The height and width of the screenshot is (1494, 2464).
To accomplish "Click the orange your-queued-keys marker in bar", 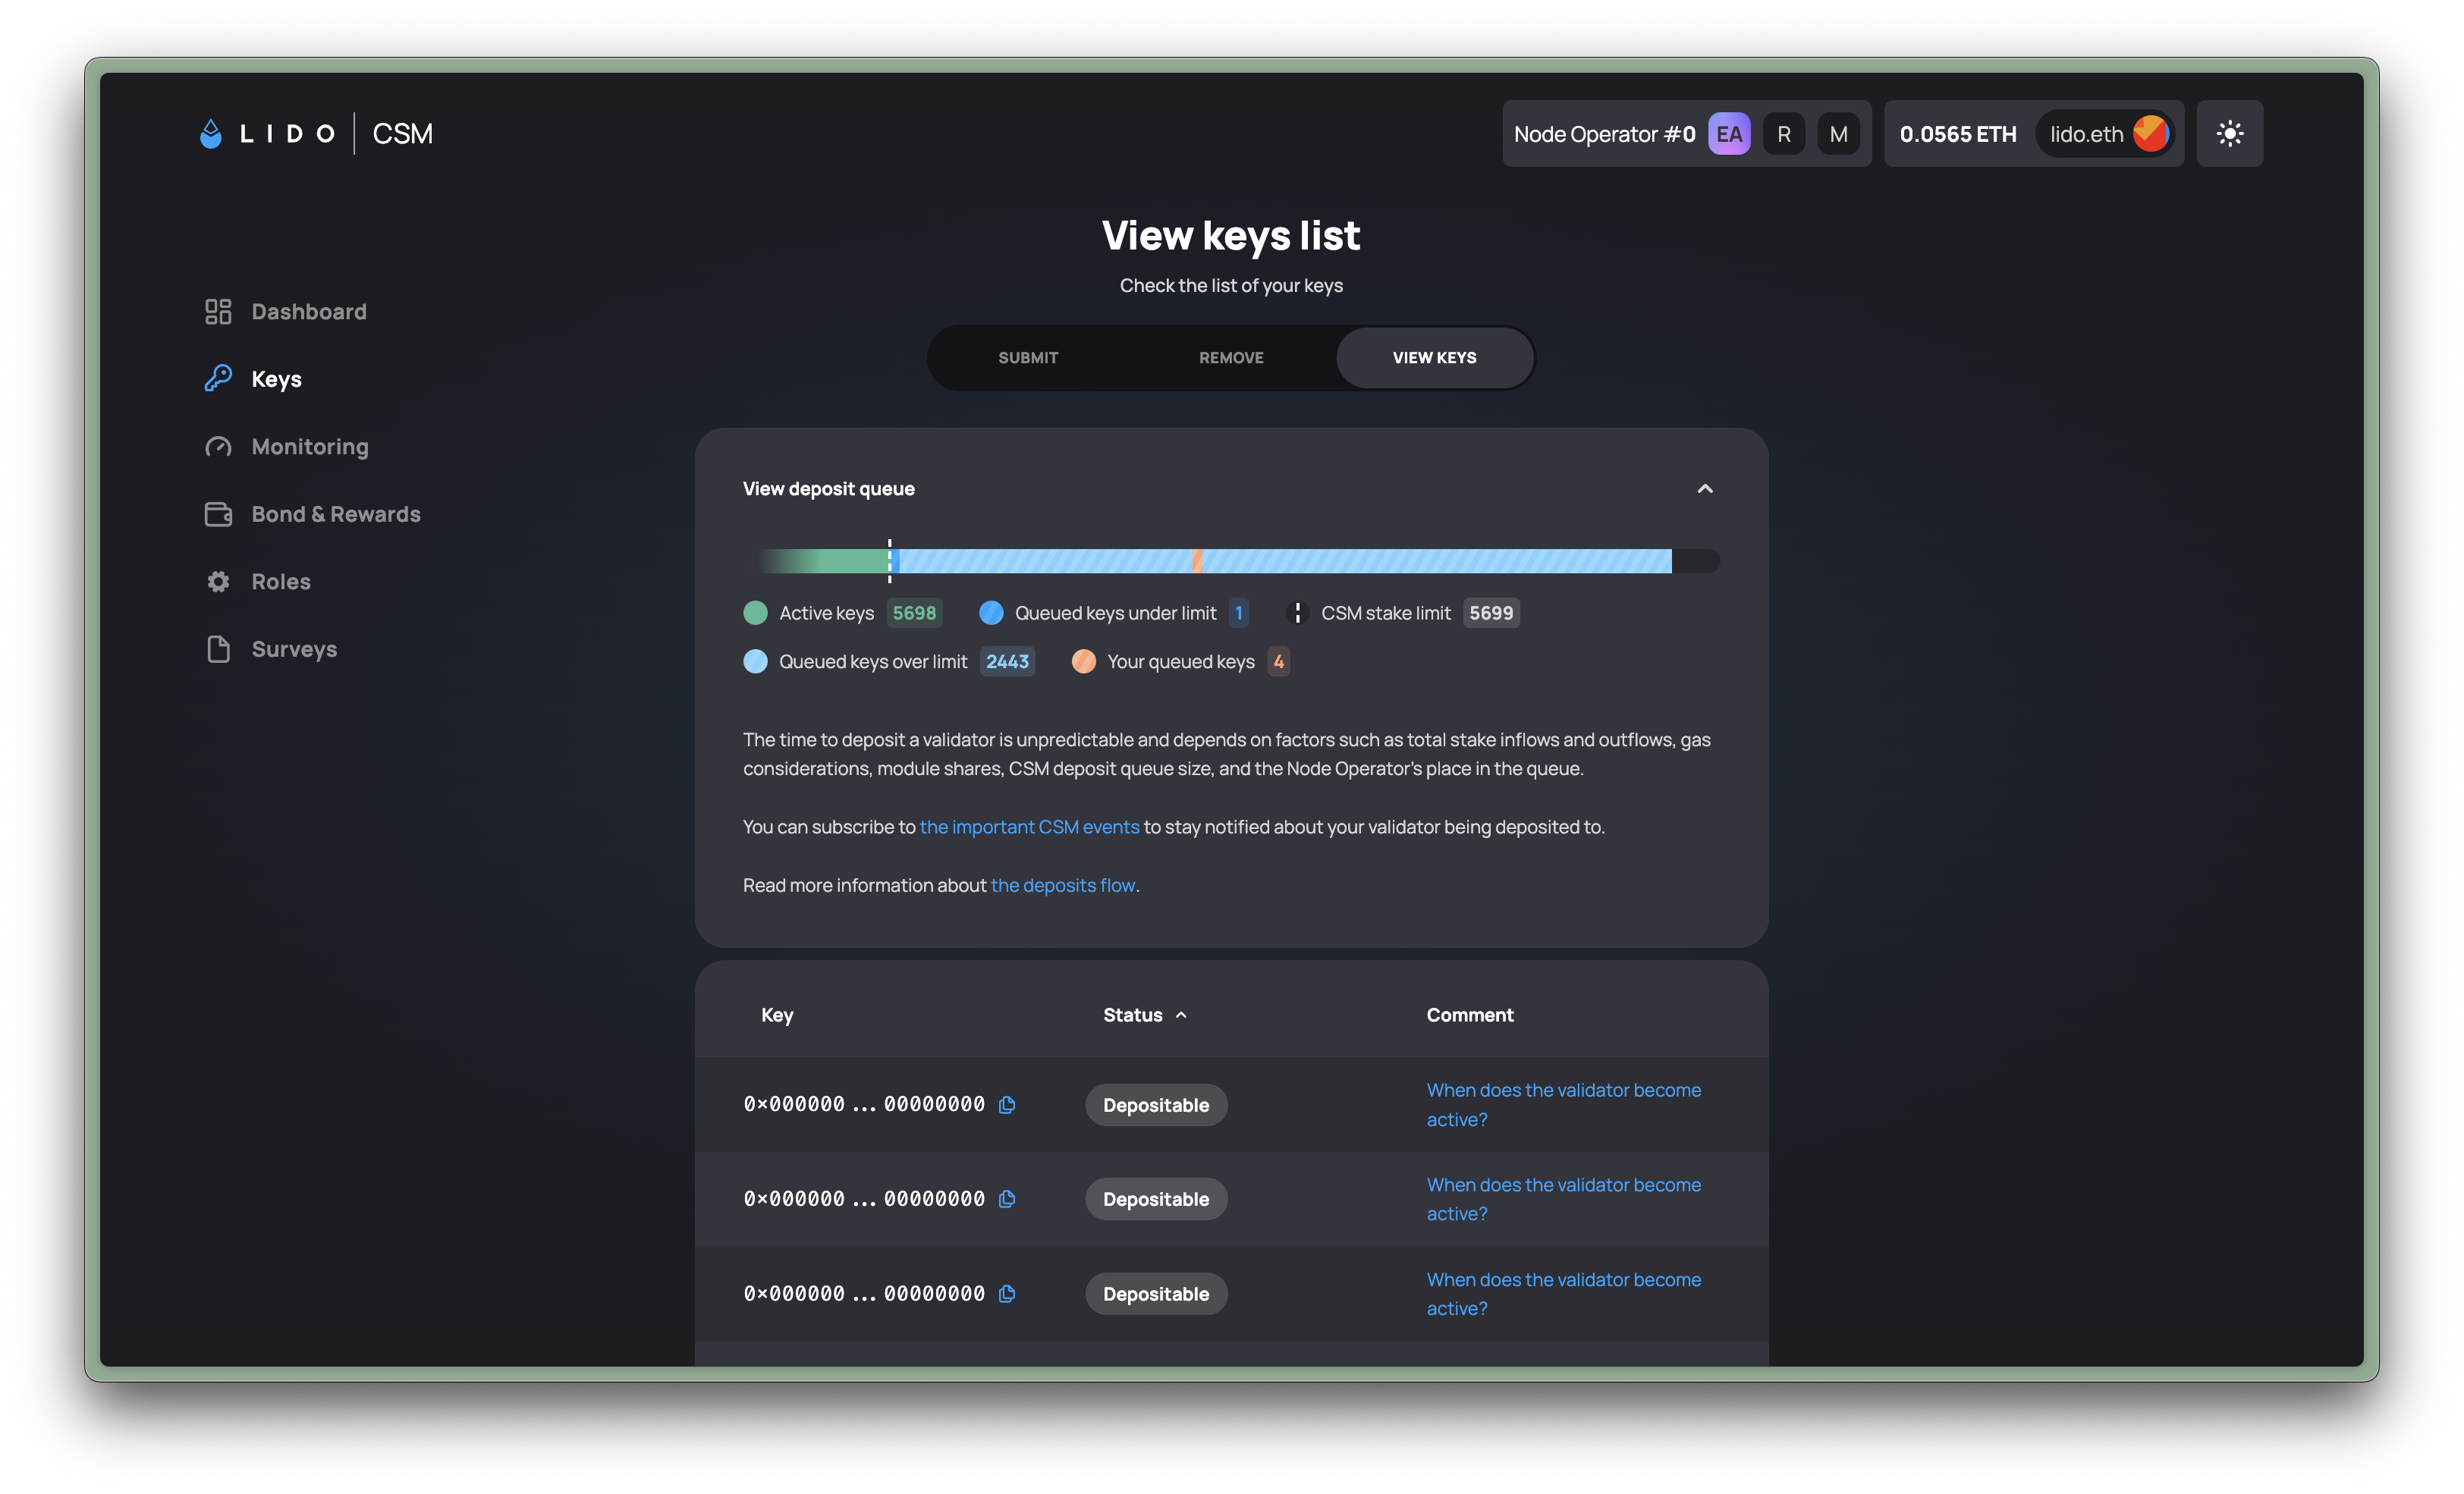I will click(x=1197, y=561).
